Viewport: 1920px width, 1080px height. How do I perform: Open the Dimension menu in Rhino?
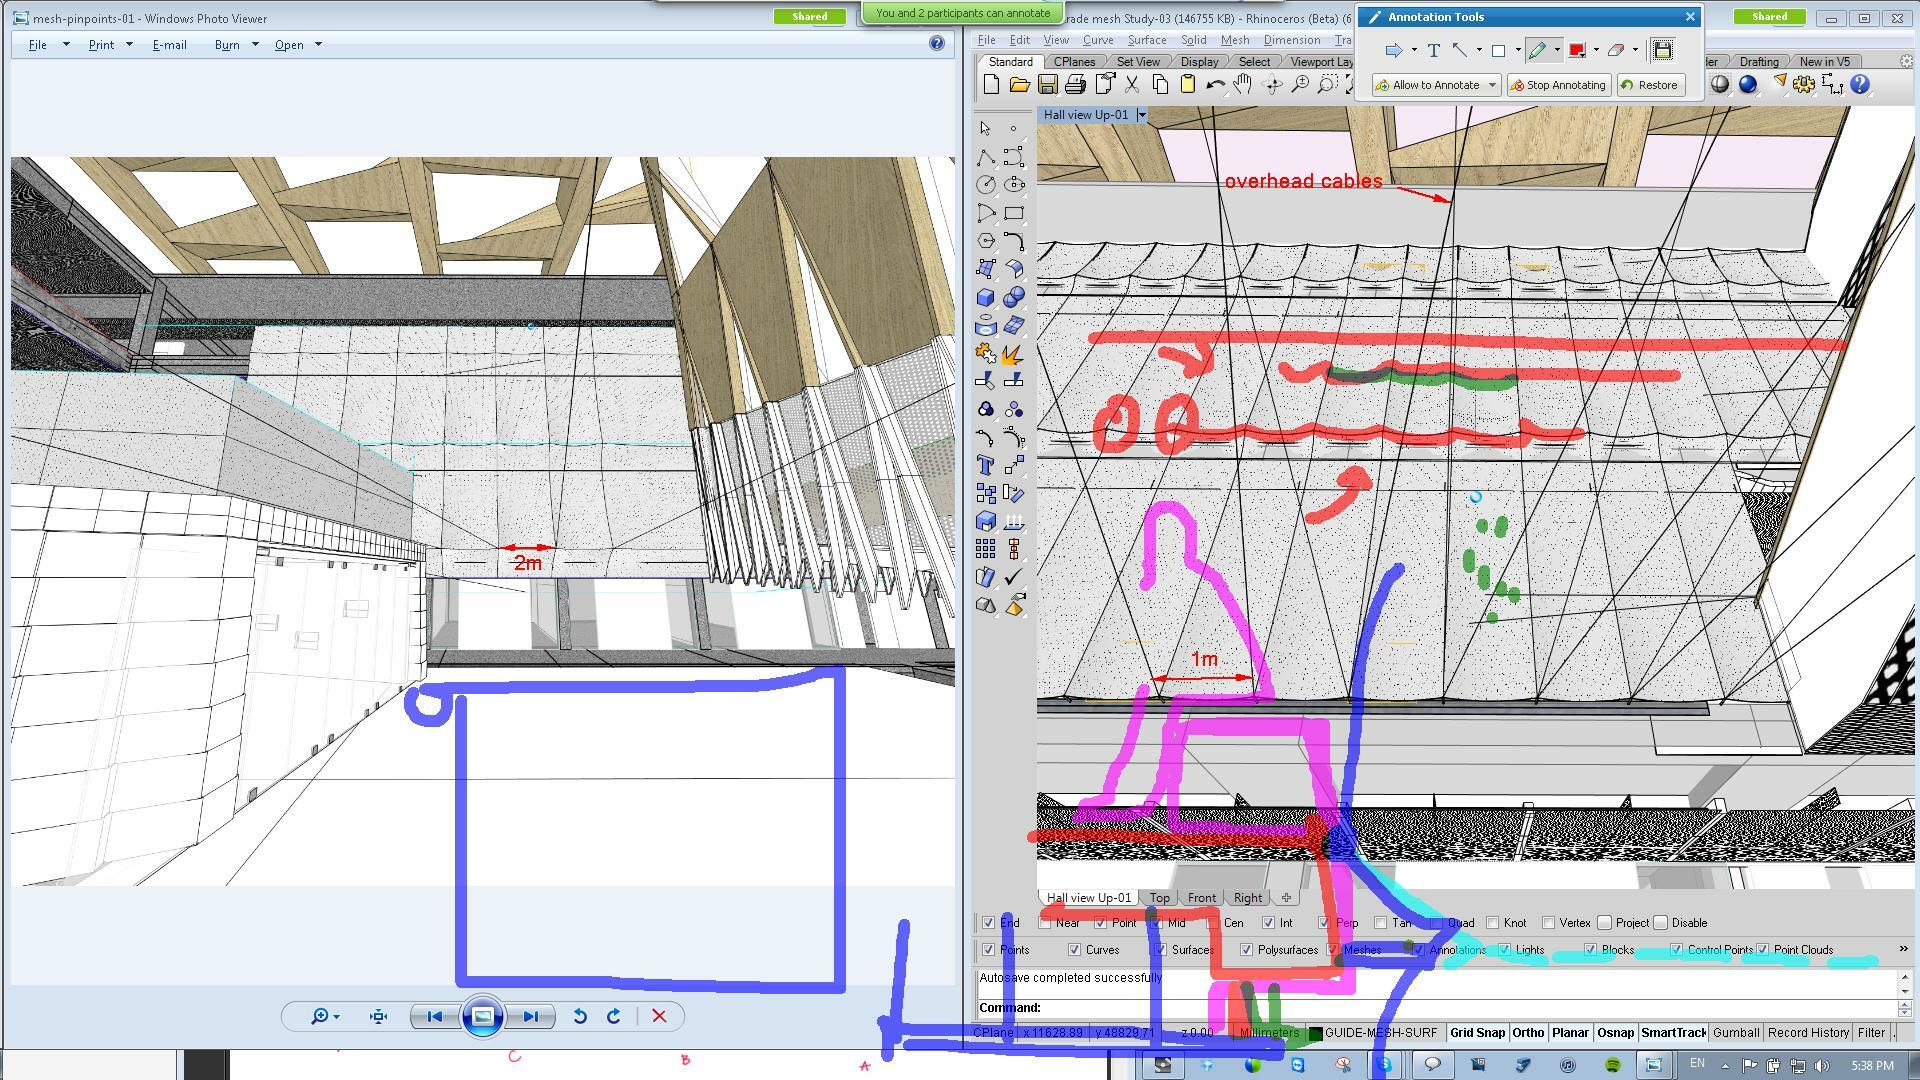pyautogui.click(x=1291, y=40)
